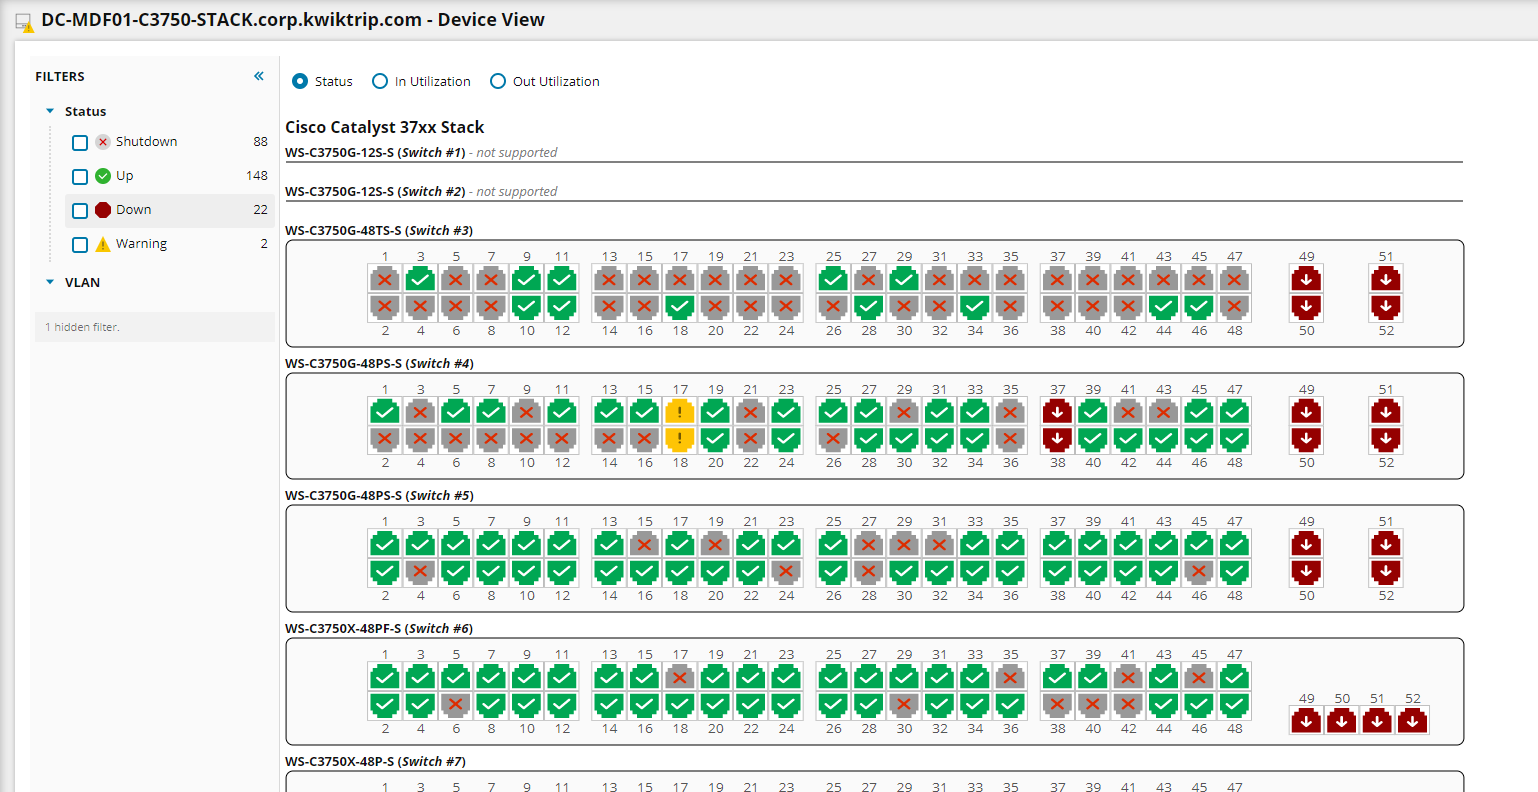Select down port 52 on Switch #6
Image resolution: width=1538 pixels, height=792 pixels.
(x=1412, y=720)
